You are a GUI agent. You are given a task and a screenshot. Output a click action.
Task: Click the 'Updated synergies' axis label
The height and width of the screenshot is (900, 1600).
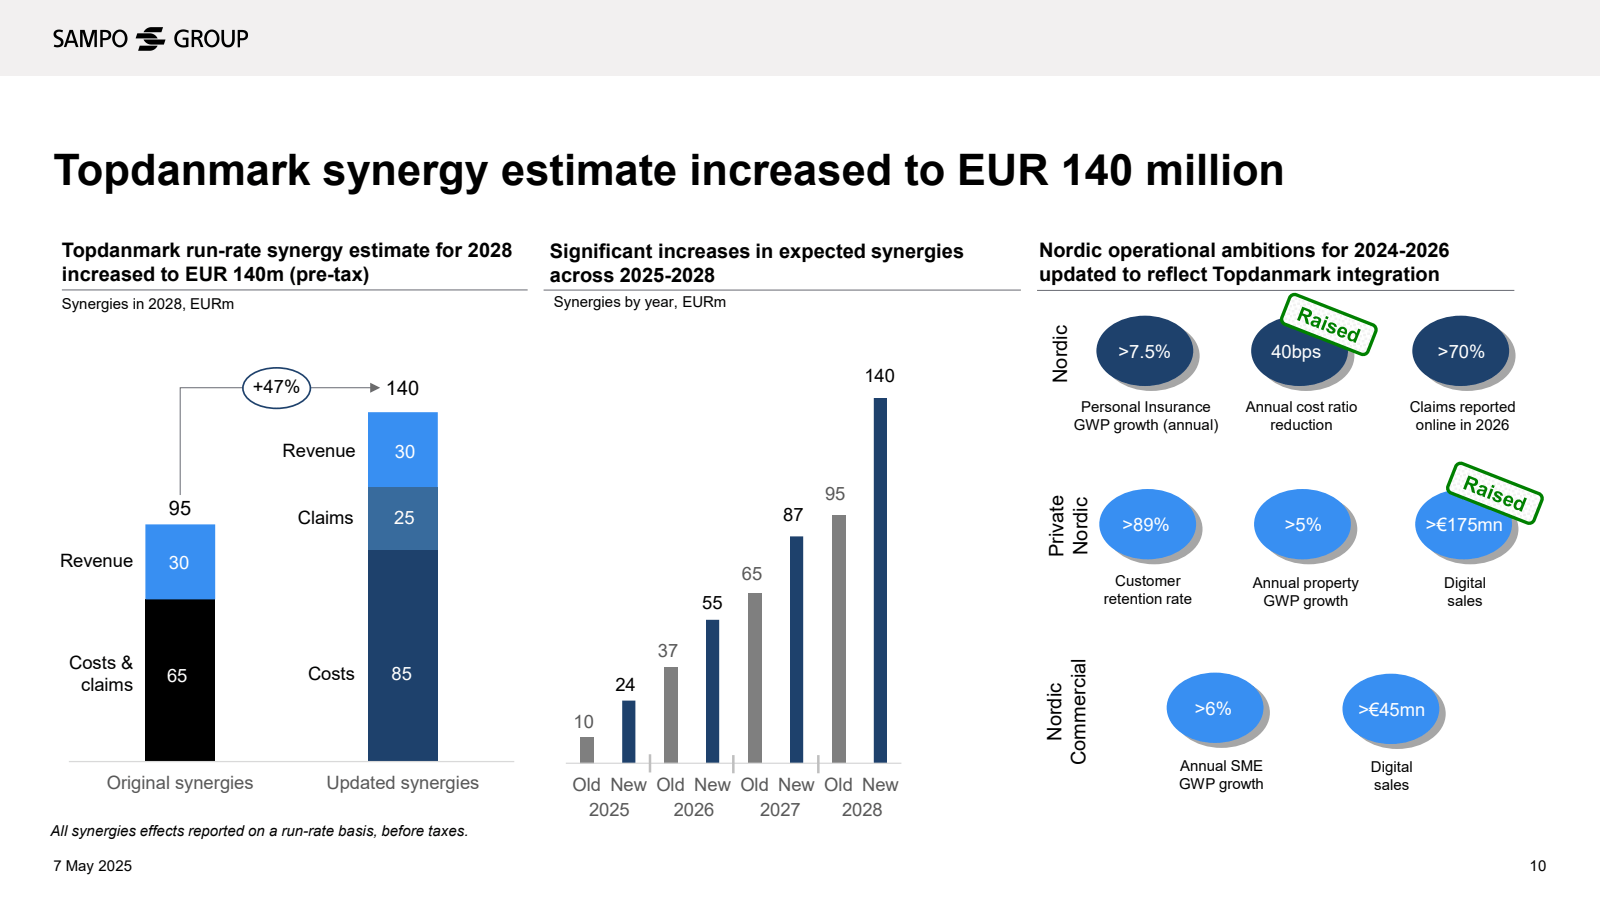pos(402,783)
